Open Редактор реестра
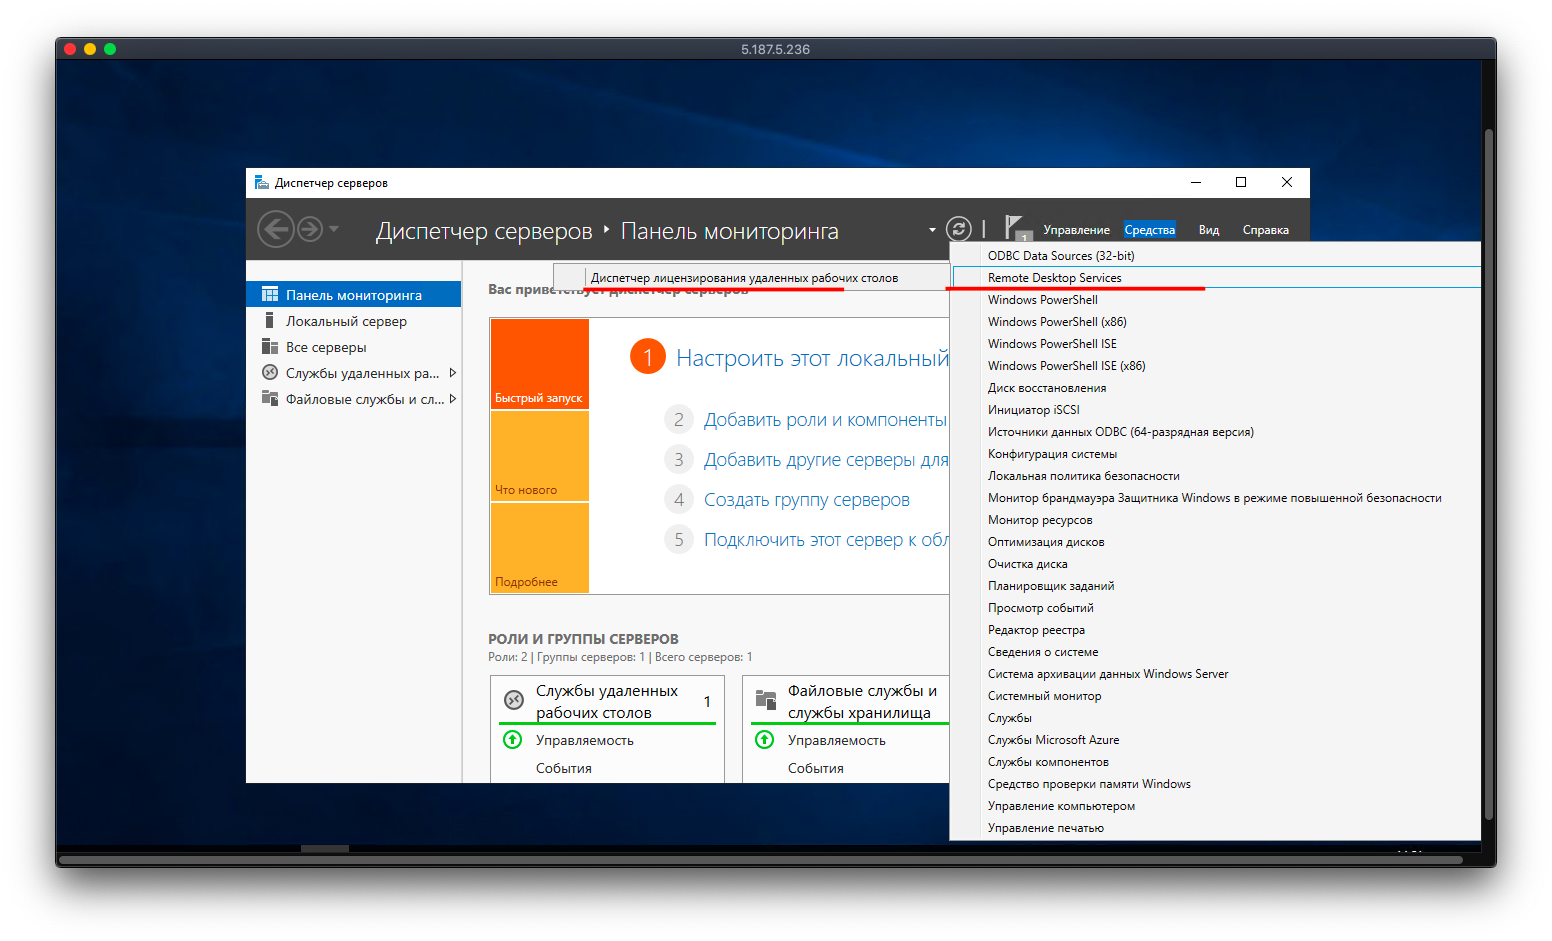Image resolution: width=1552 pixels, height=941 pixels. (1216, 629)
